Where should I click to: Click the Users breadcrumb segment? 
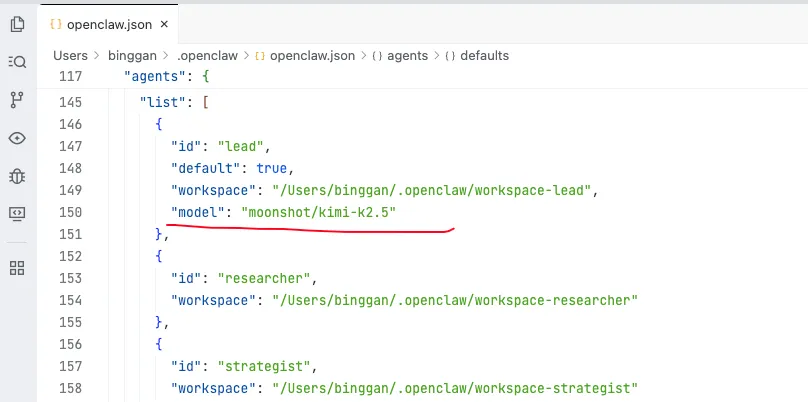tap(70, 55)
